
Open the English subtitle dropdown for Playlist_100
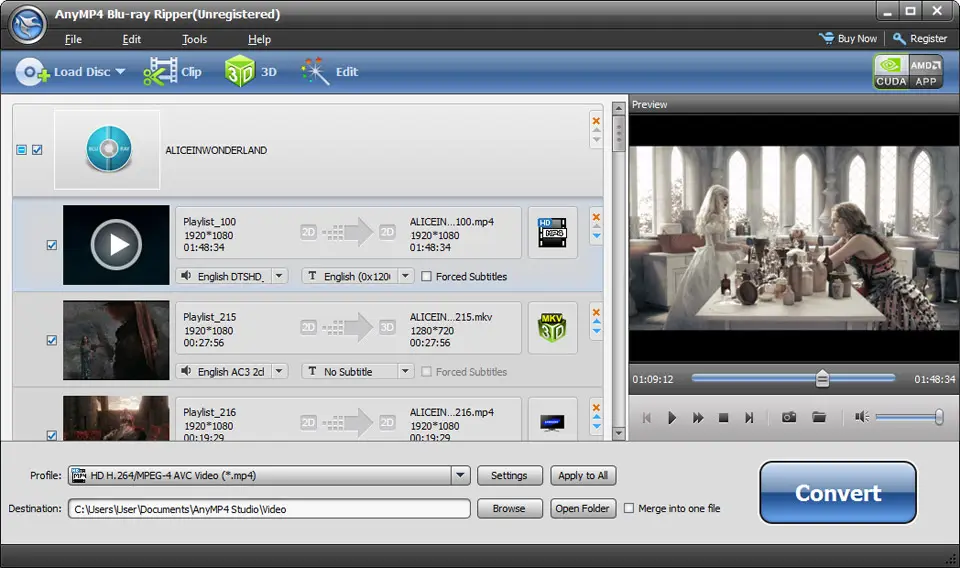(x=405, y=276)
